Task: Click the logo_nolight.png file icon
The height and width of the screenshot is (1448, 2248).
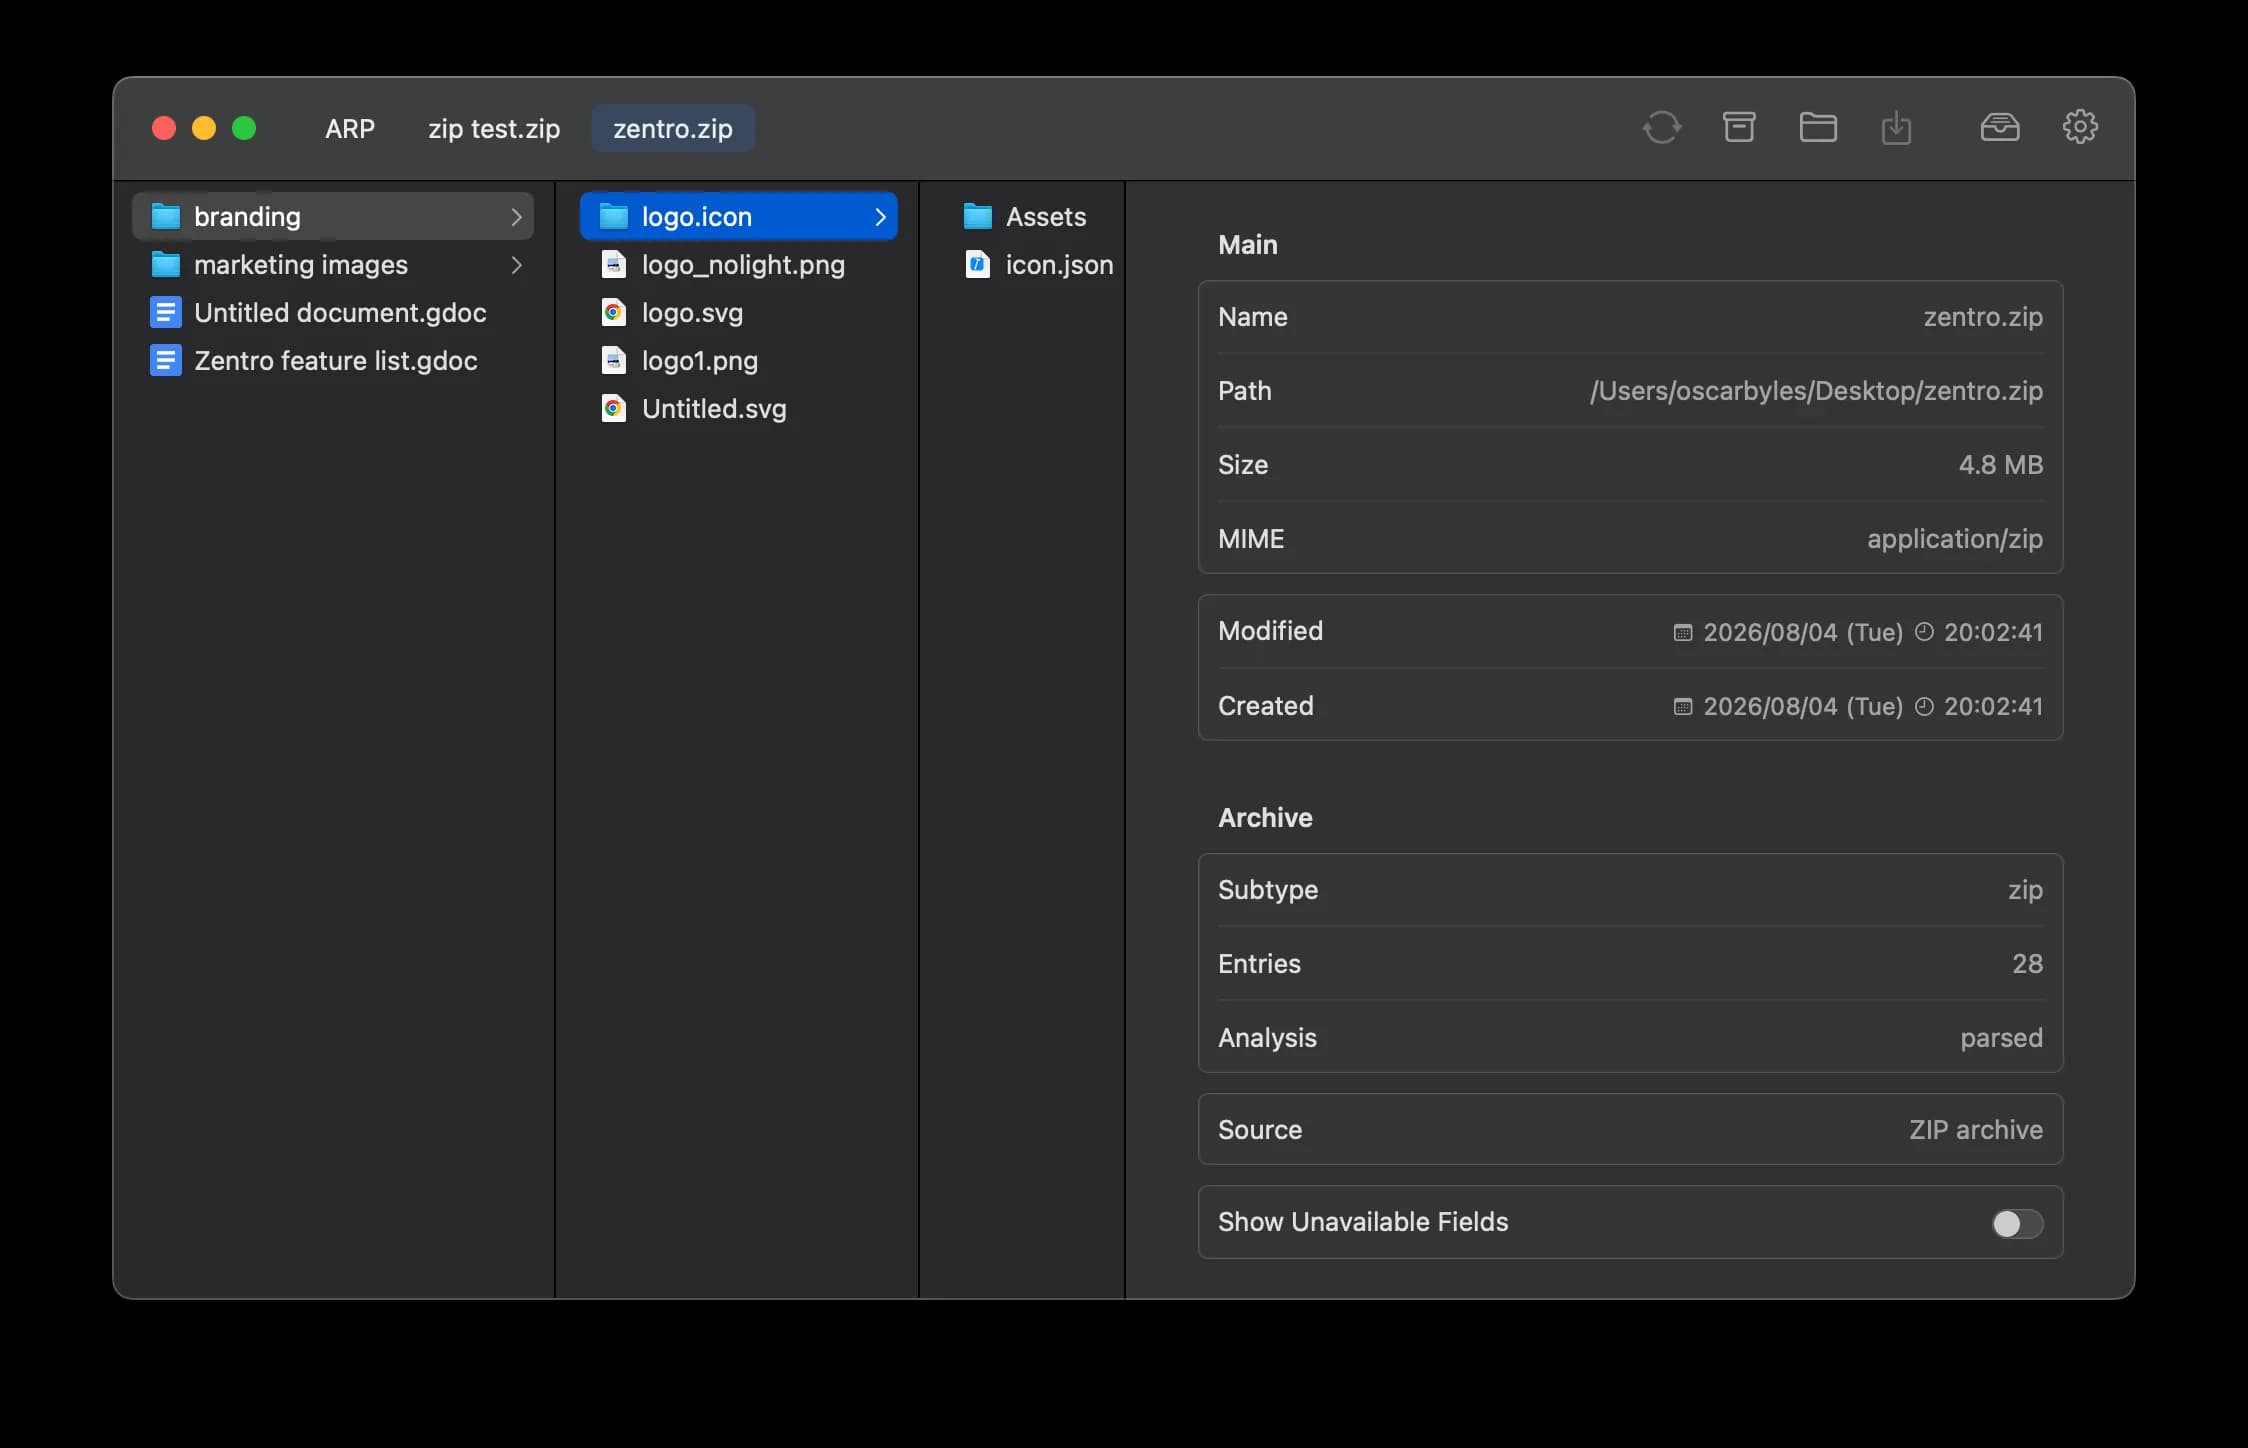Action: 613,264
